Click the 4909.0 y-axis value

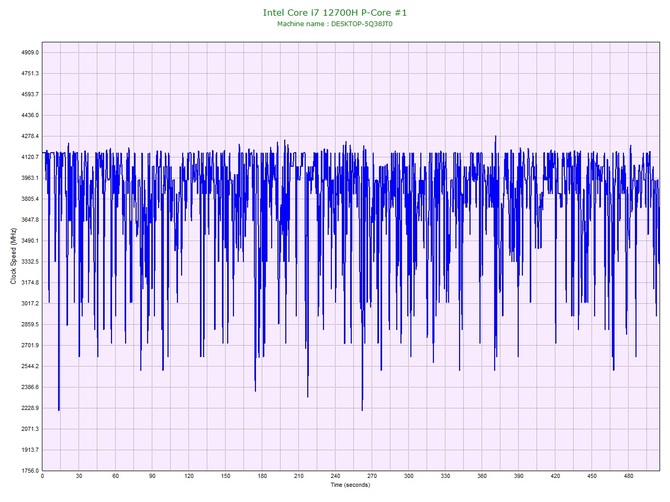point(30,53)
